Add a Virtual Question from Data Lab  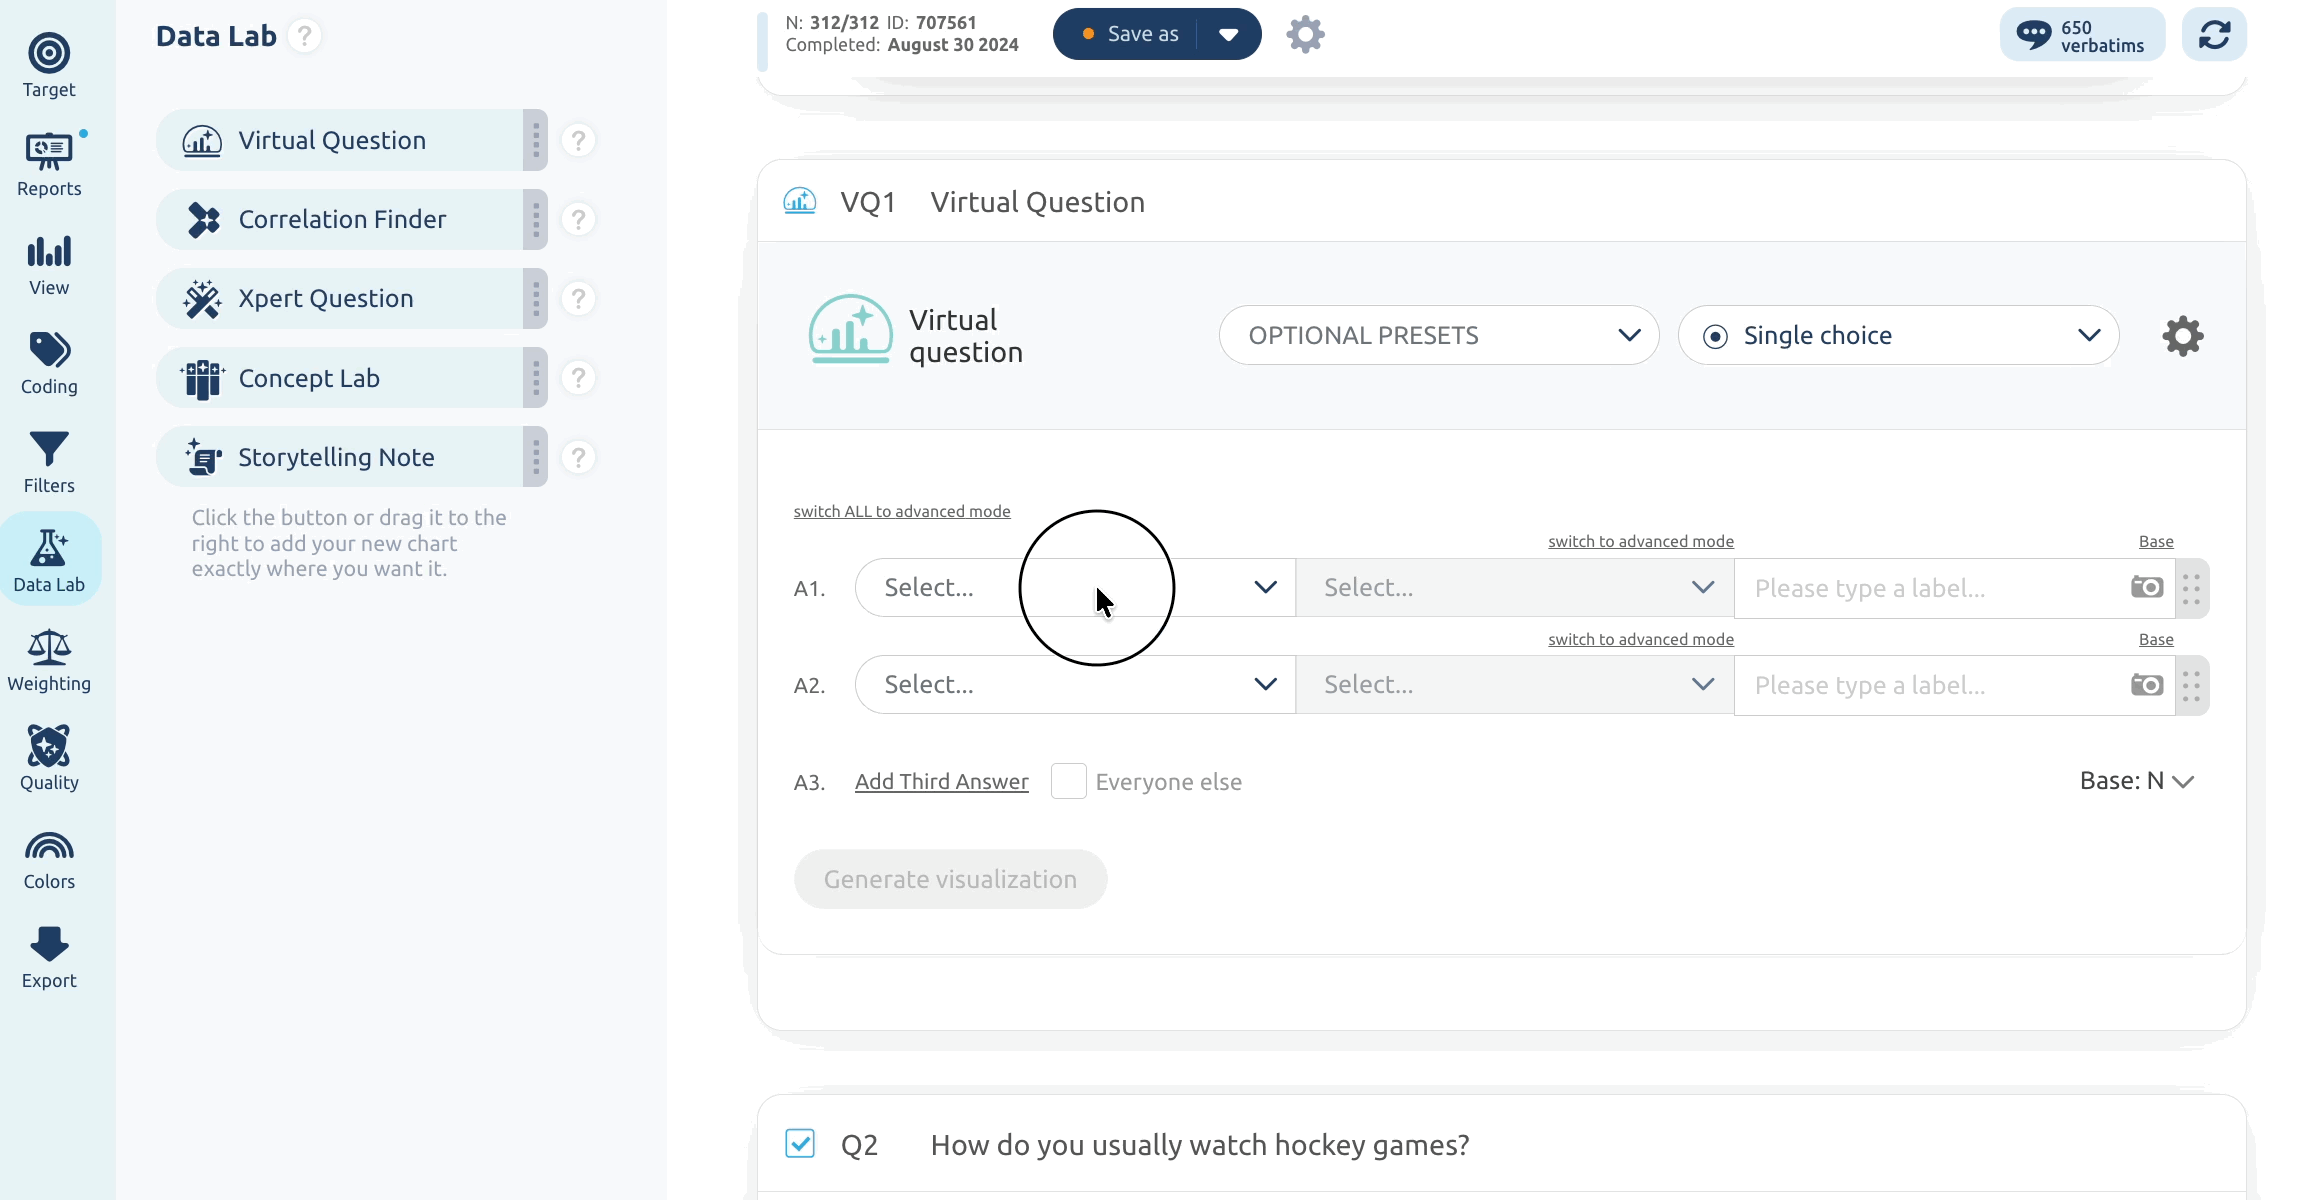pyautogui.click(x=340, y=140)
